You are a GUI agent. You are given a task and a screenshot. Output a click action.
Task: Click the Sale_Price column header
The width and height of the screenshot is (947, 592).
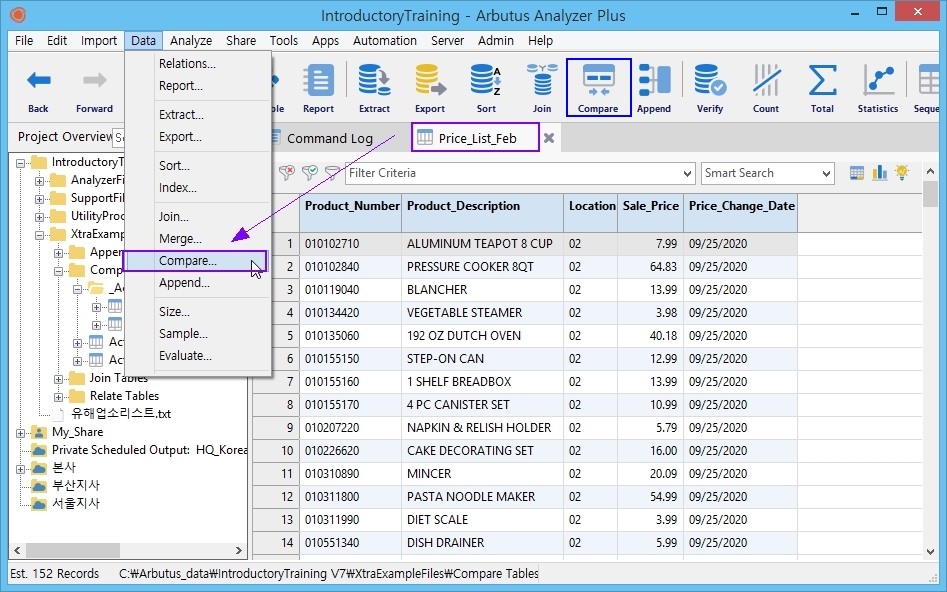click(650, 213)
